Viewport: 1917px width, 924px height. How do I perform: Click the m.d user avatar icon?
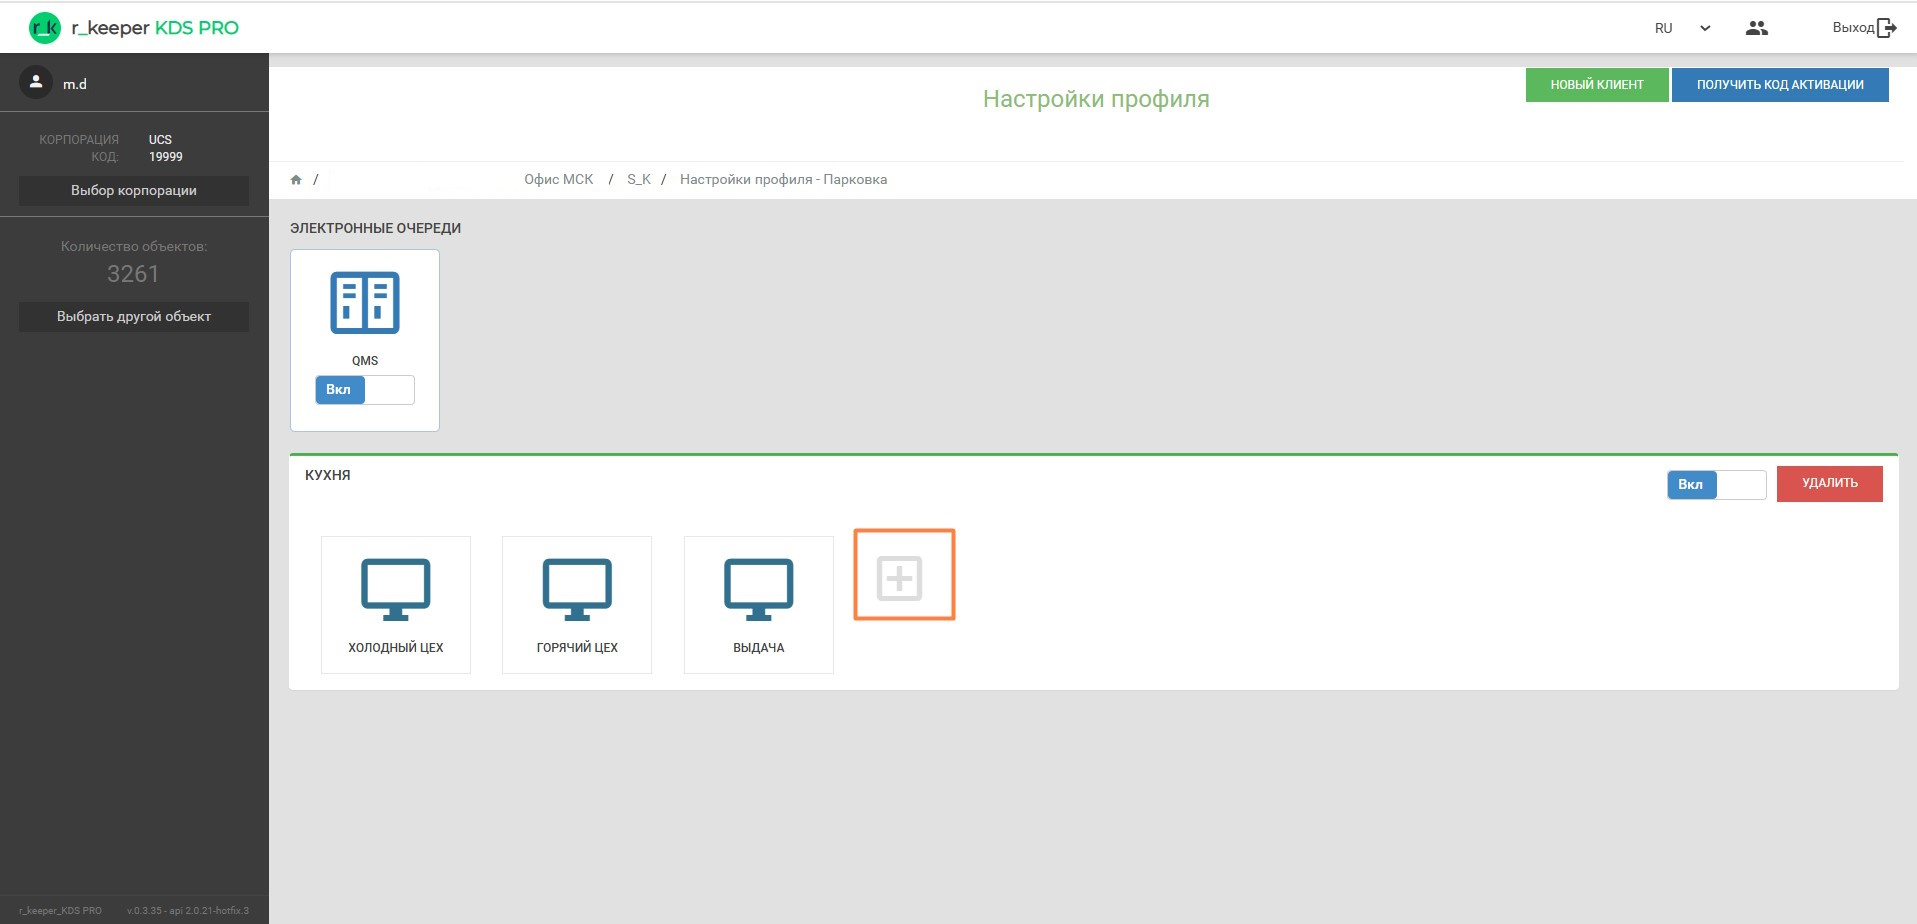click(36, 83)
